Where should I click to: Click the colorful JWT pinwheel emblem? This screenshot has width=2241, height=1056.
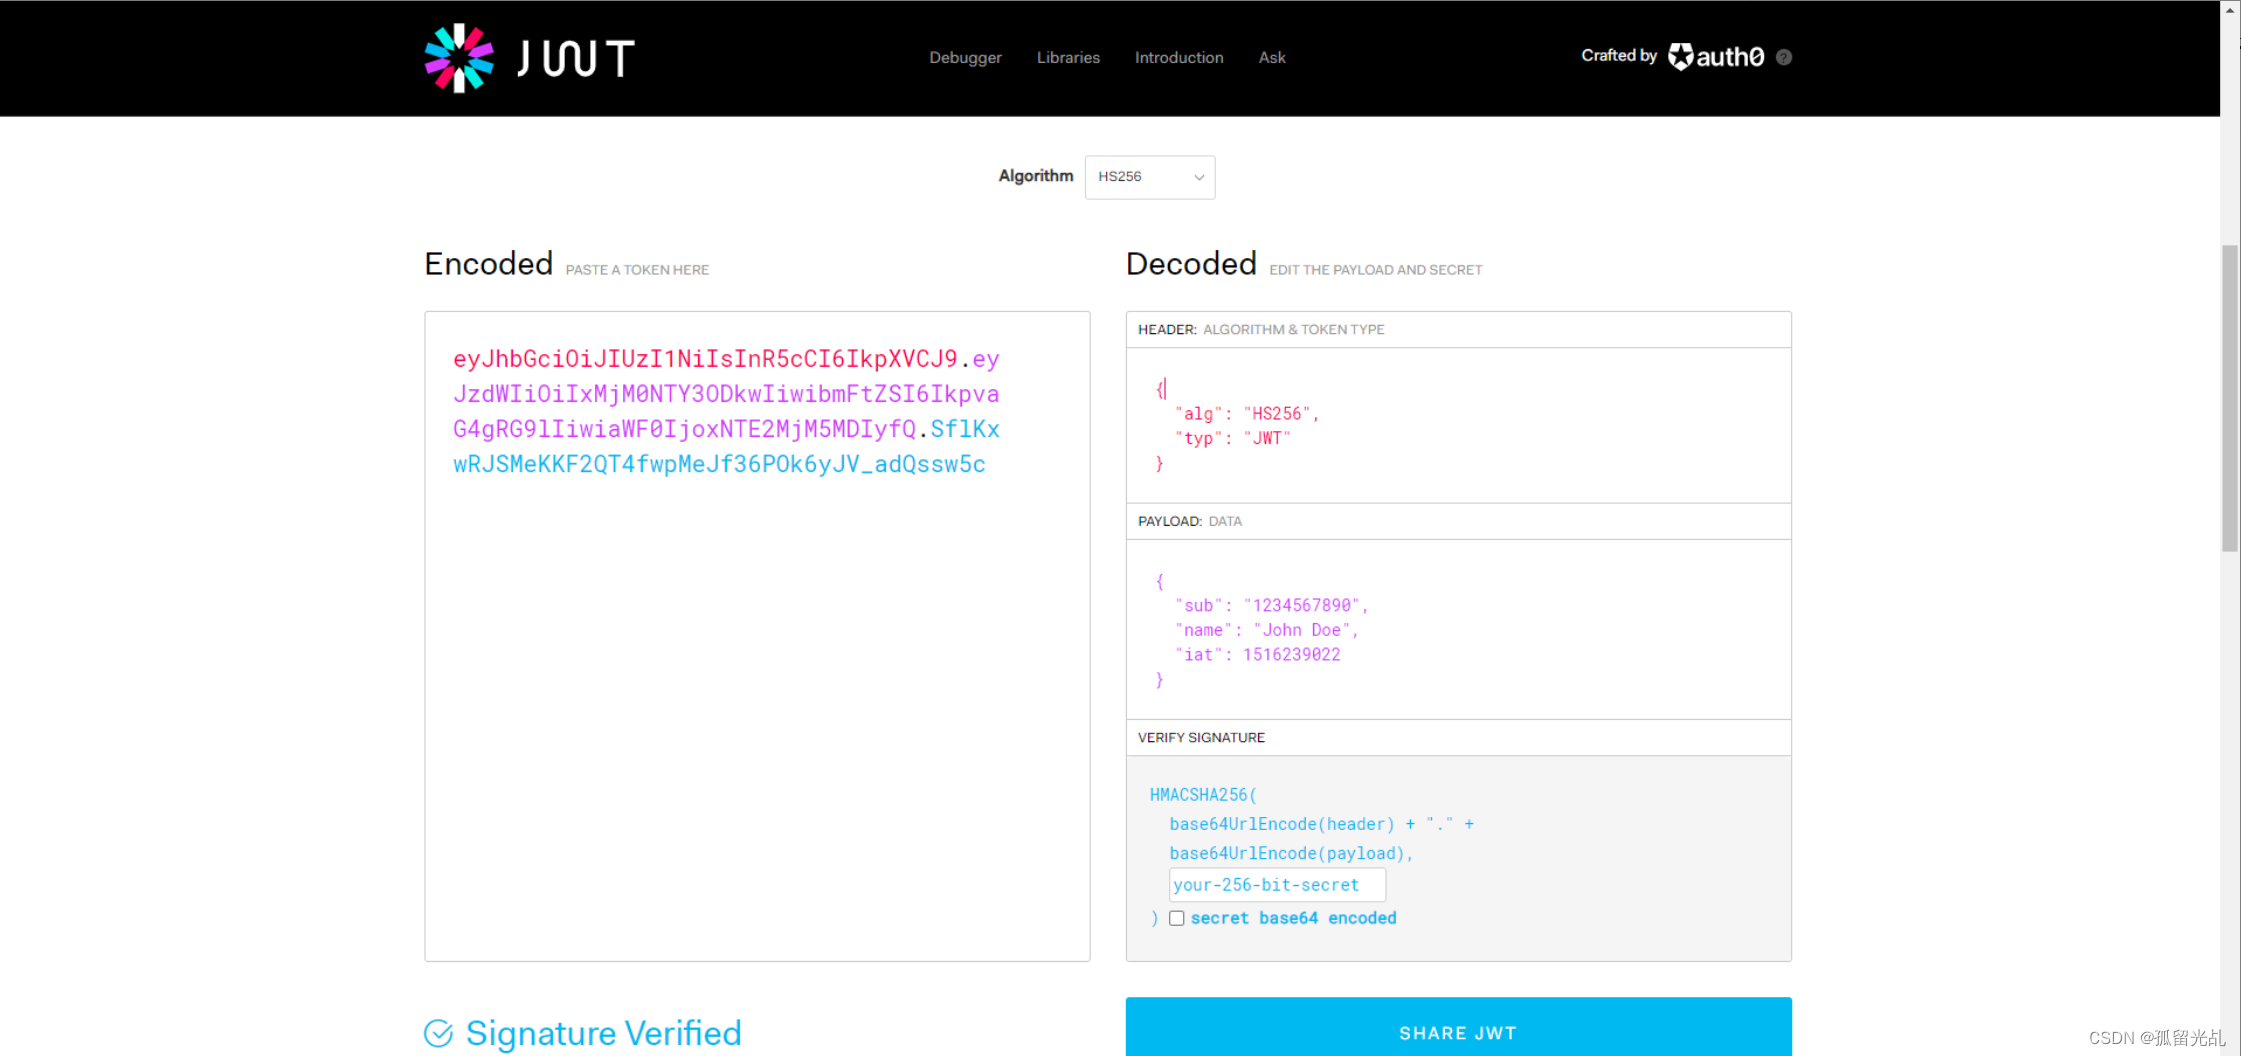[x=459, y=57]
